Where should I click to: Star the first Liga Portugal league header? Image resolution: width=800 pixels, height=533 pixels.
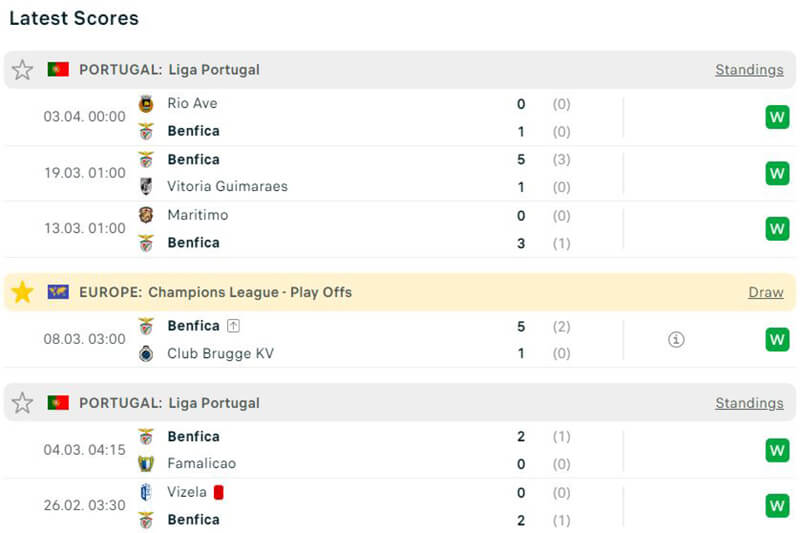tap(22, 70)
